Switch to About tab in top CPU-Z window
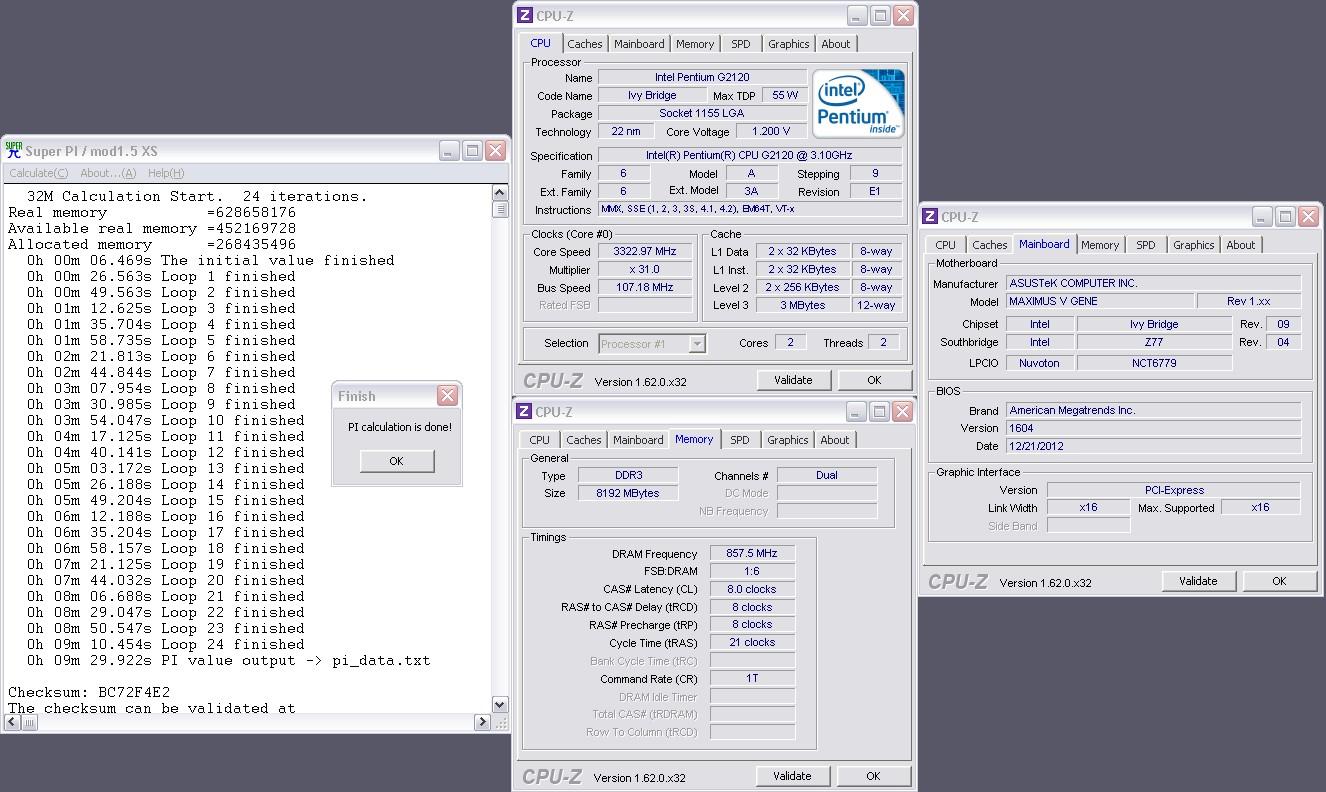Screen dimensions: 1326x792 (836, 44)
